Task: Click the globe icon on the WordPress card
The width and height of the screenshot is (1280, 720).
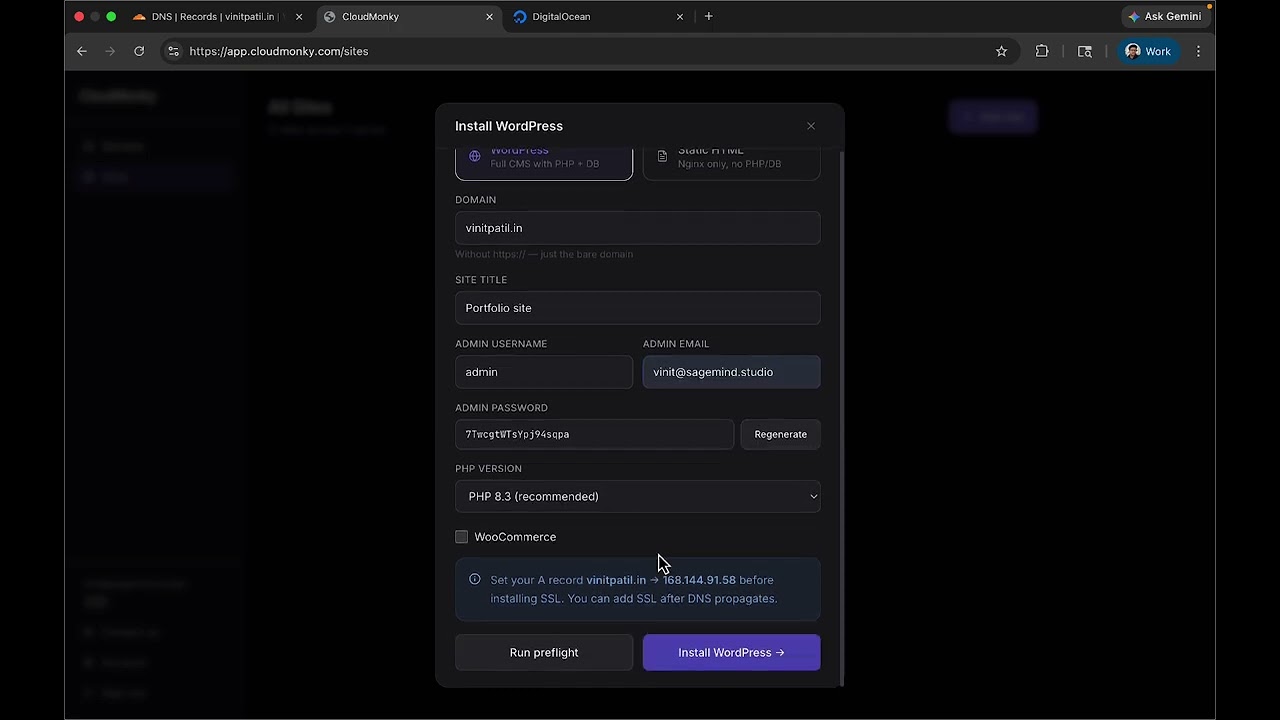Action: pyautogui.click(x=475, y=156)
